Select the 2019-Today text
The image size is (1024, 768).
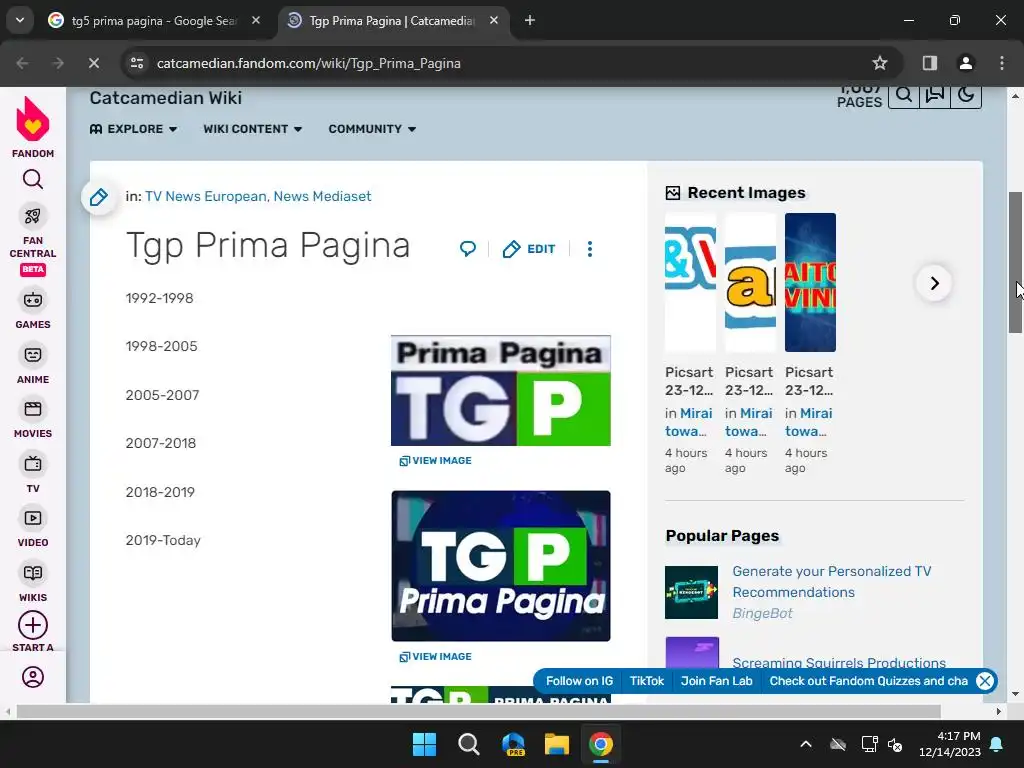163,541
